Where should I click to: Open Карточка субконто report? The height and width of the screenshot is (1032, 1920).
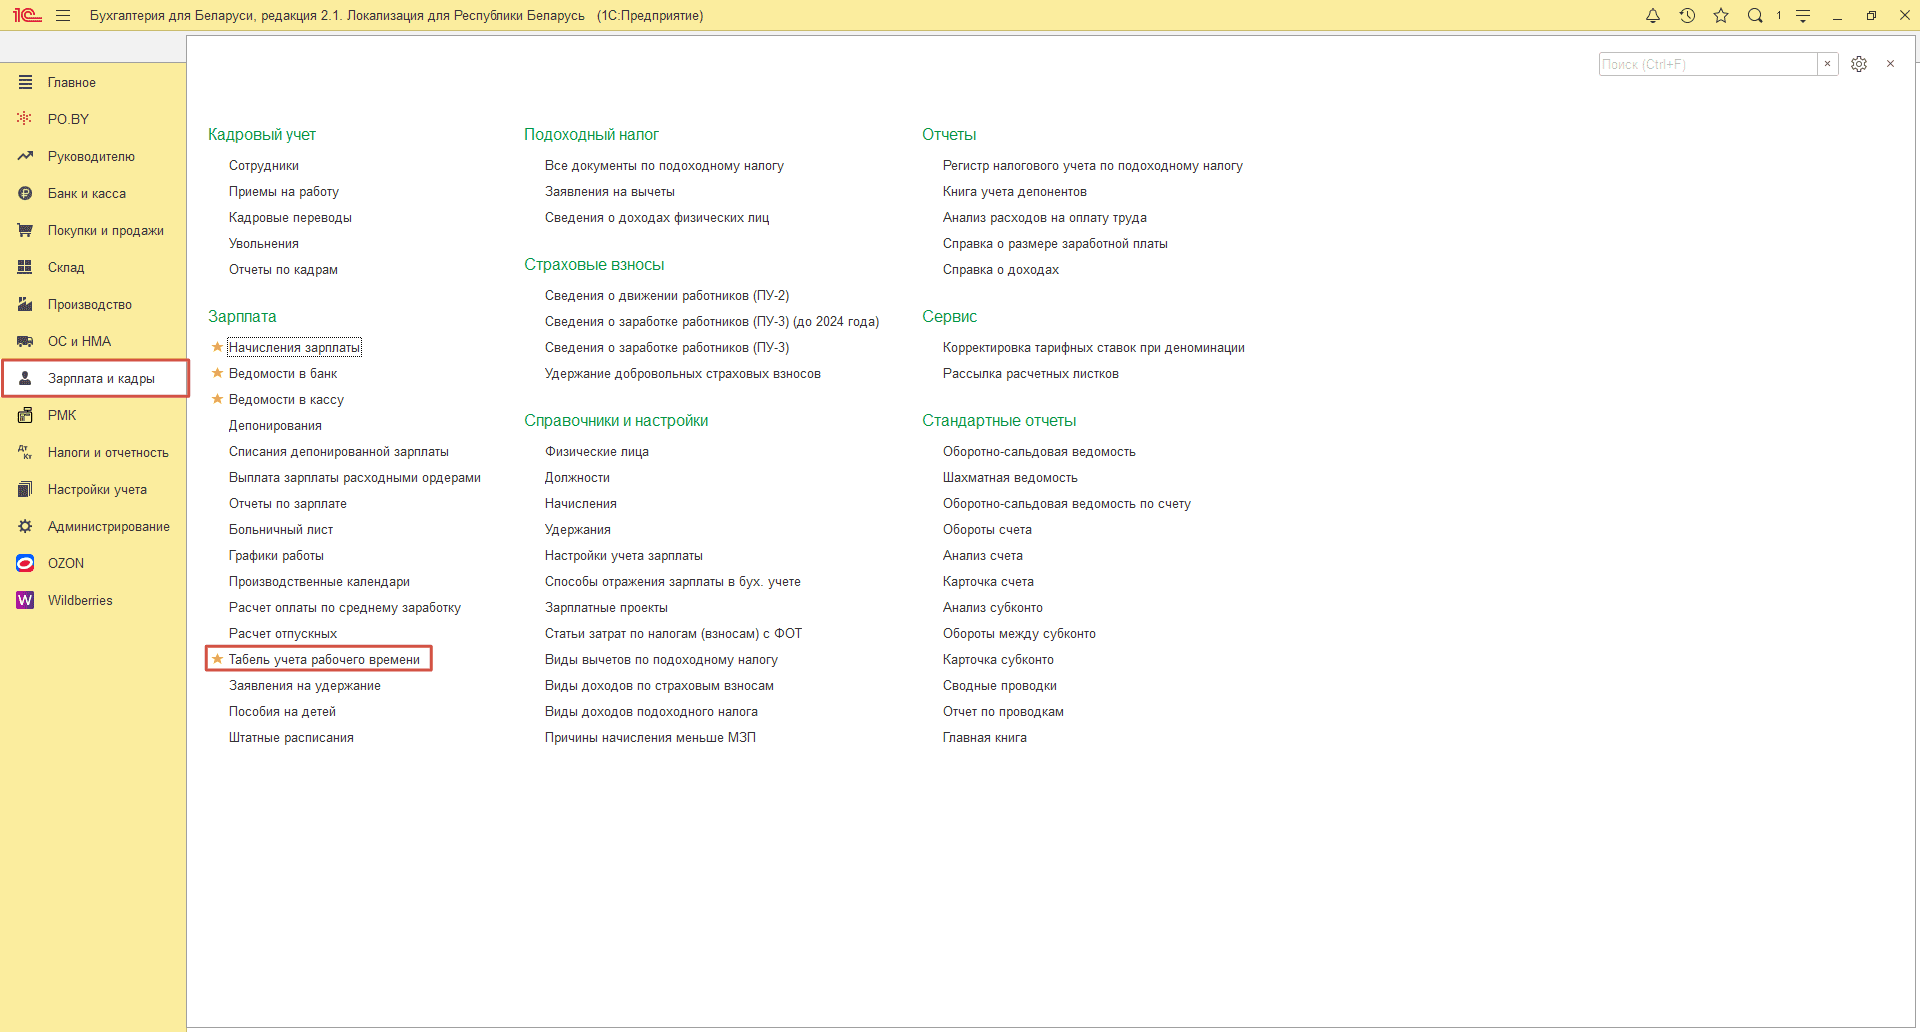[998, 659]
